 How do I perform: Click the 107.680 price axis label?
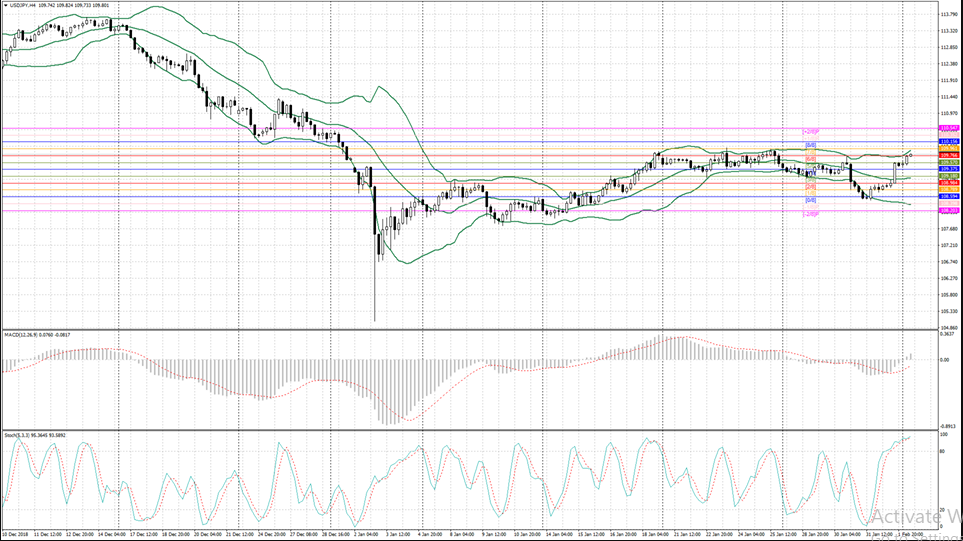click(949, 229)
